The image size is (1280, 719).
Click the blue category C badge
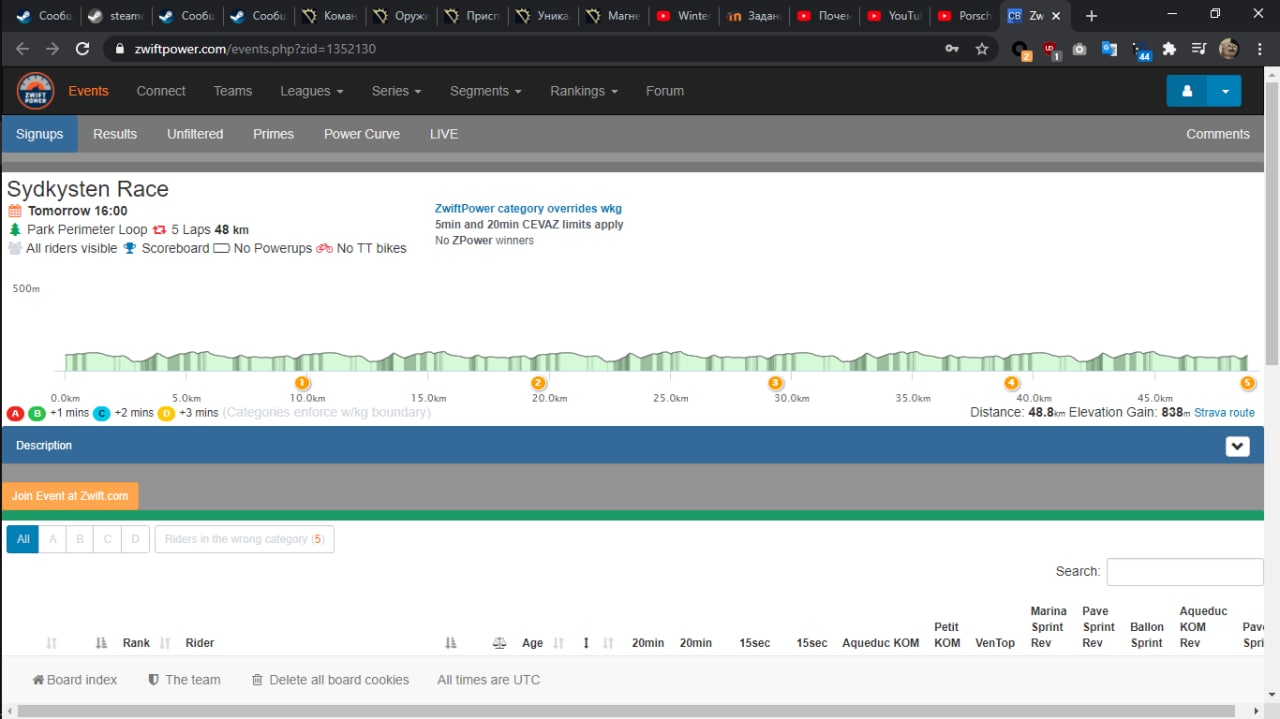click(102, 413)
